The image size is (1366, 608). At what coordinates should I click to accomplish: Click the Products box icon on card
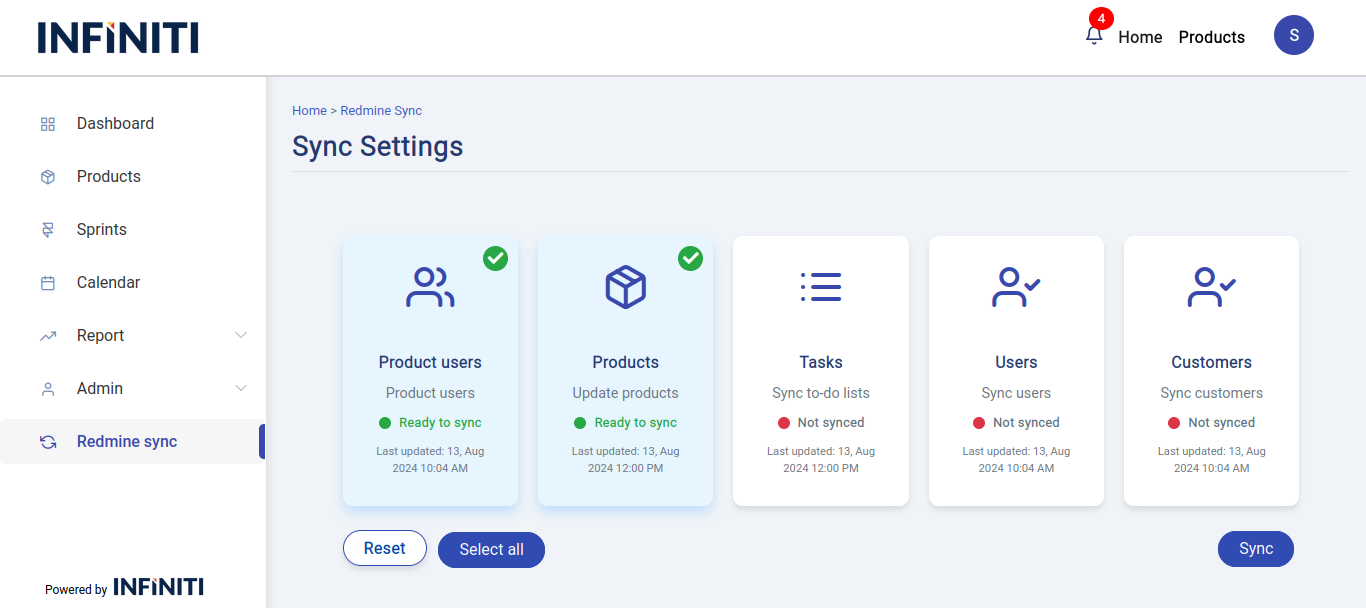625,287
